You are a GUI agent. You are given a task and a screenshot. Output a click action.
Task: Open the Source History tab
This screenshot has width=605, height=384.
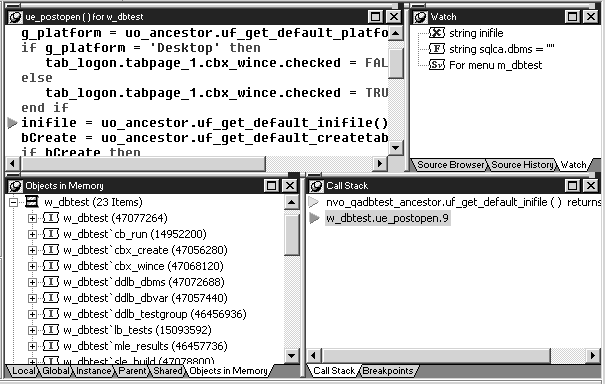(522, 165)
